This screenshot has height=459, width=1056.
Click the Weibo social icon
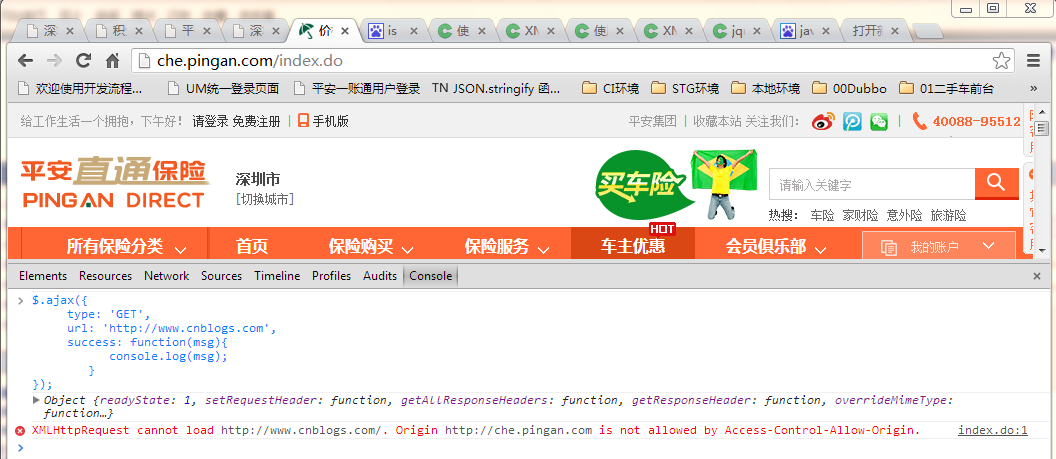pyautogui.click(x=822, y=121)
